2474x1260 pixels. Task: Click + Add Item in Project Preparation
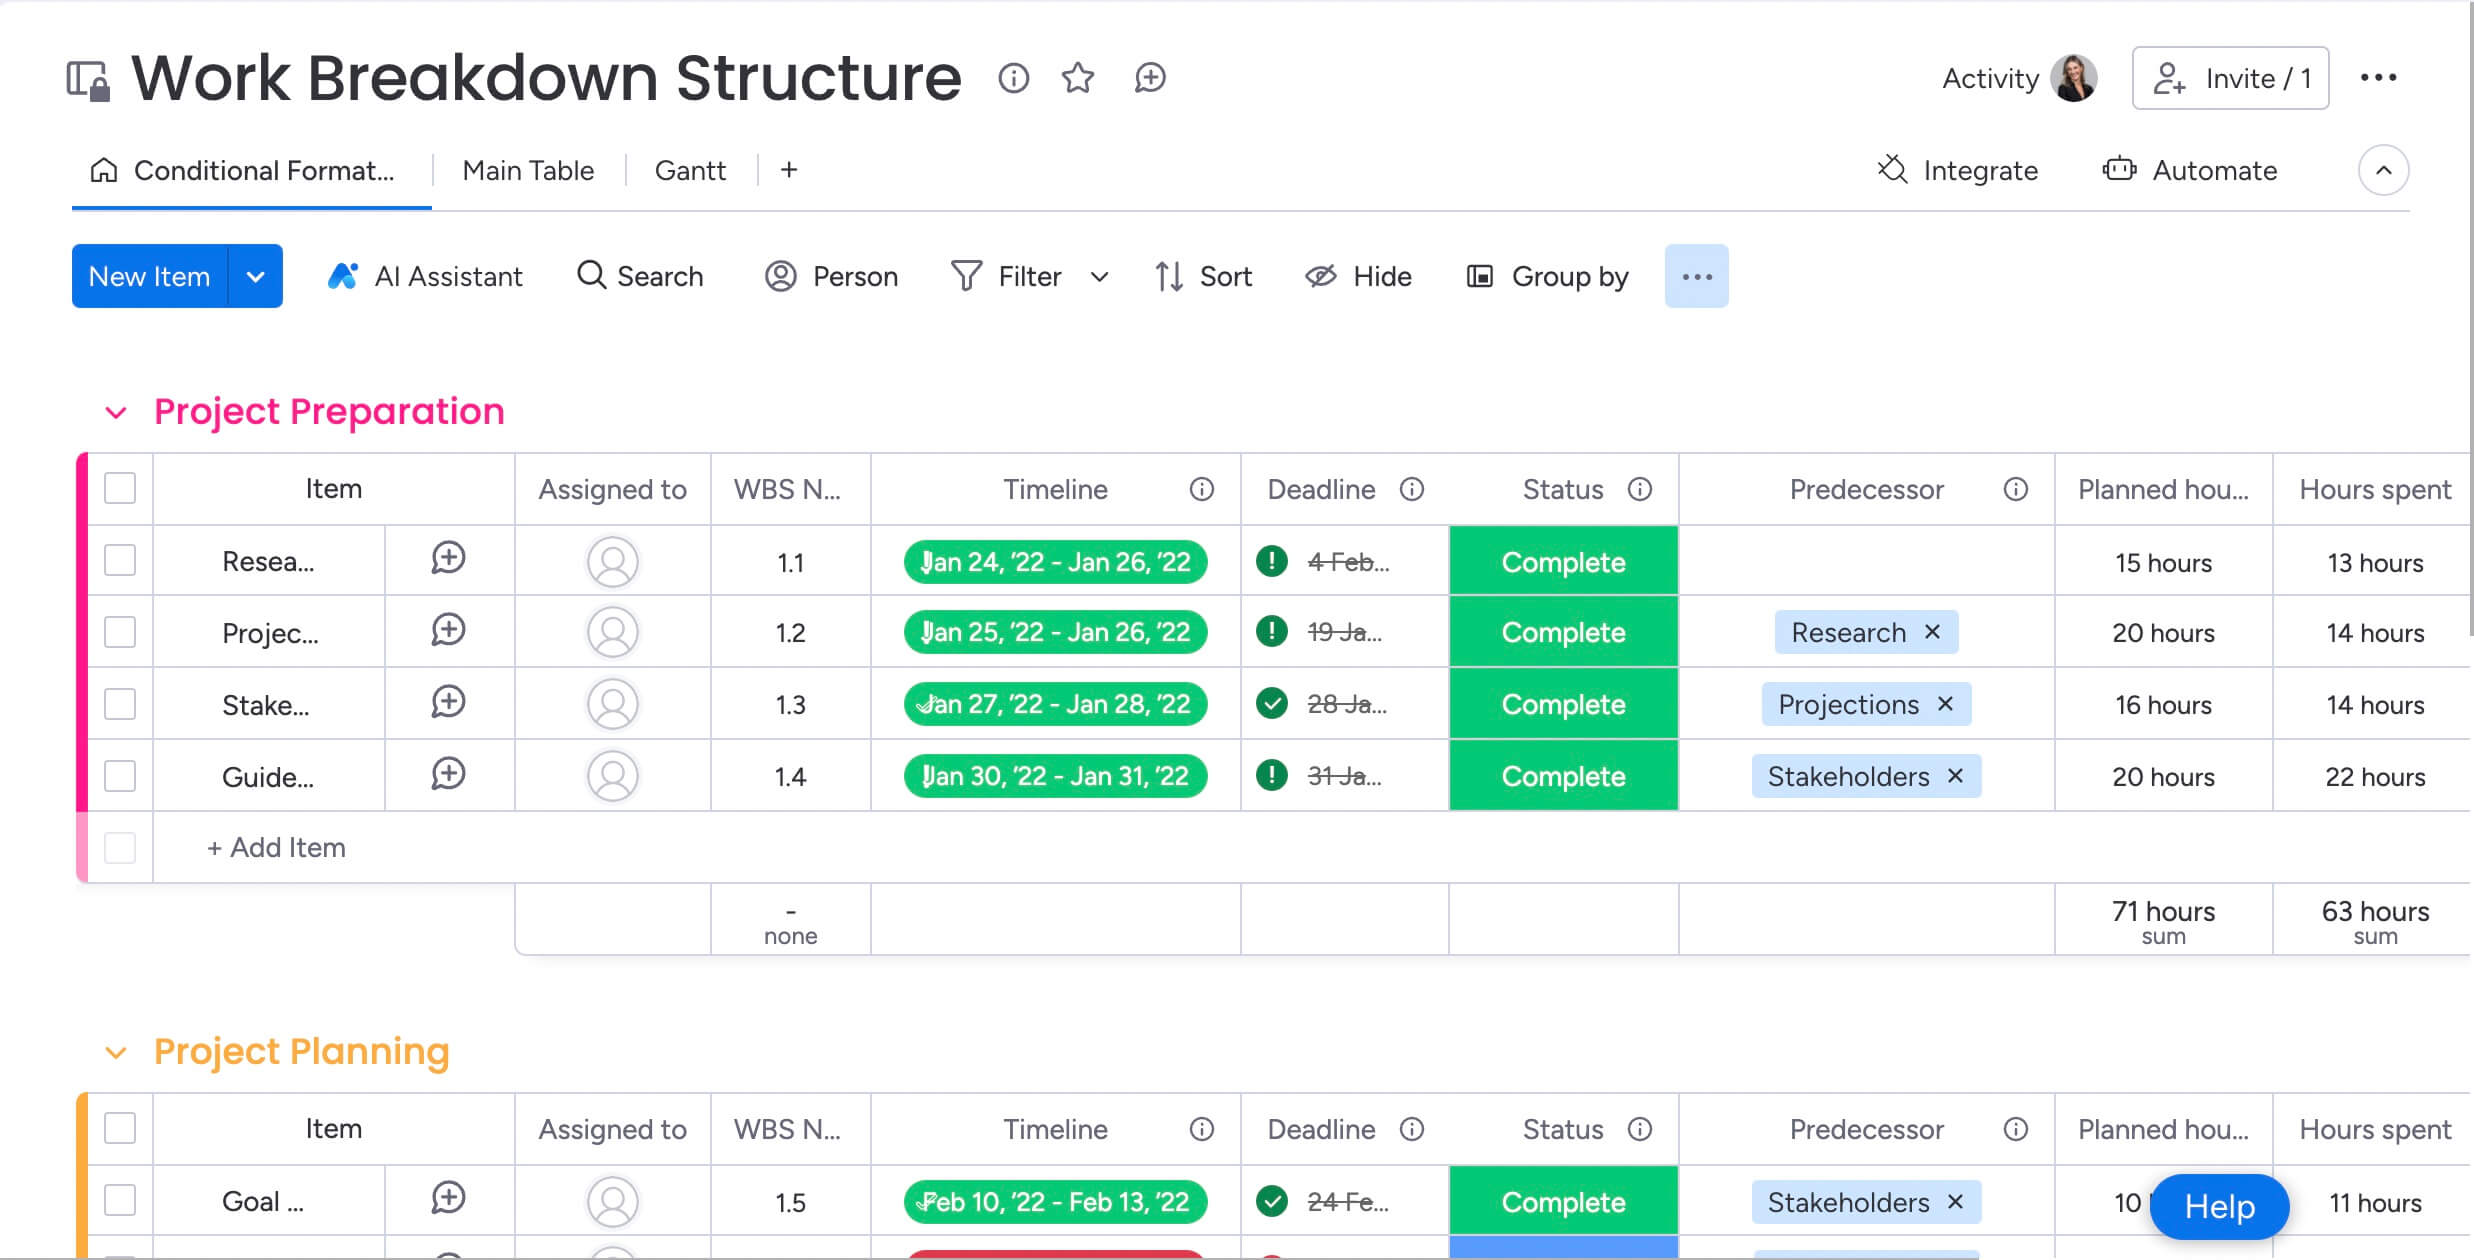coord(276,847)
